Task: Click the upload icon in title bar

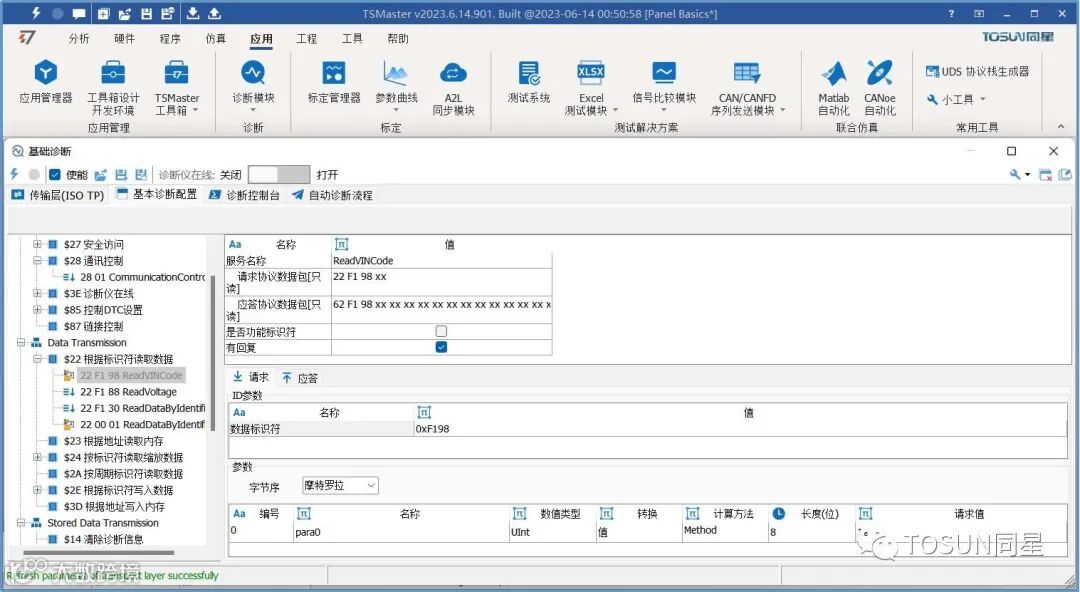Action: pyautogui.click(x=214, y=13)
